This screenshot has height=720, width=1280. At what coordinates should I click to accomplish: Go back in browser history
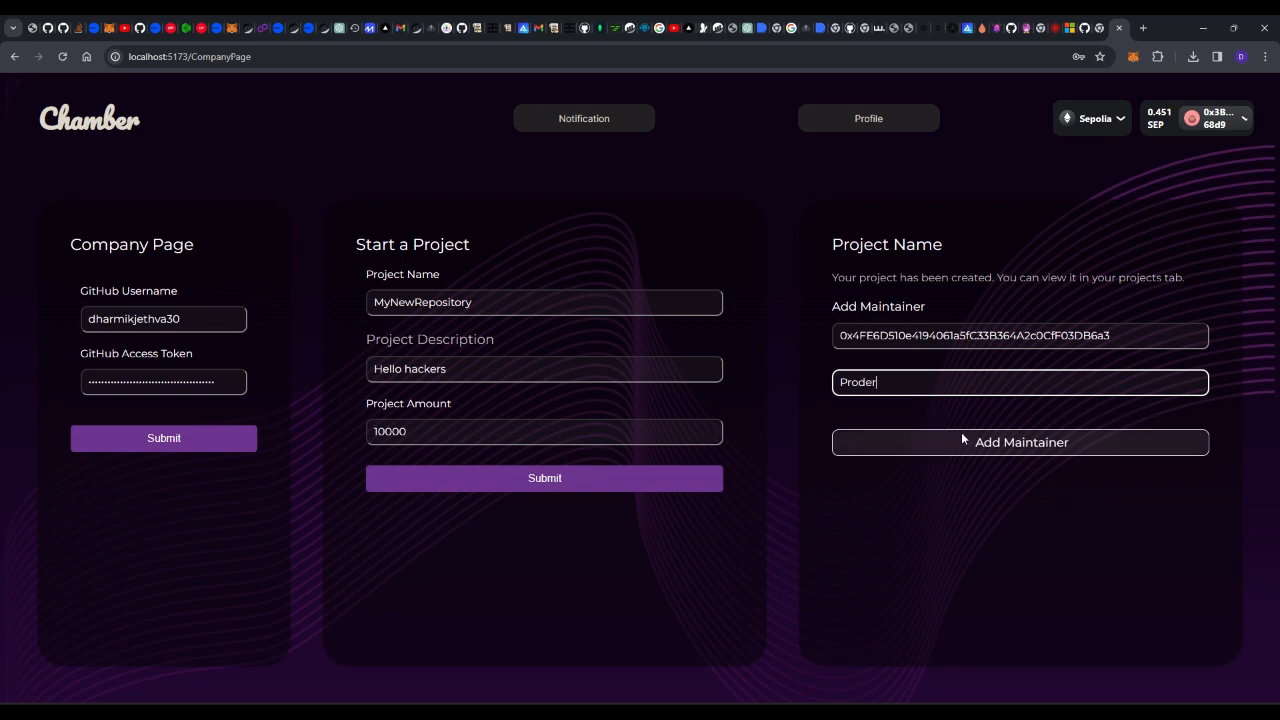coord(15,57)
